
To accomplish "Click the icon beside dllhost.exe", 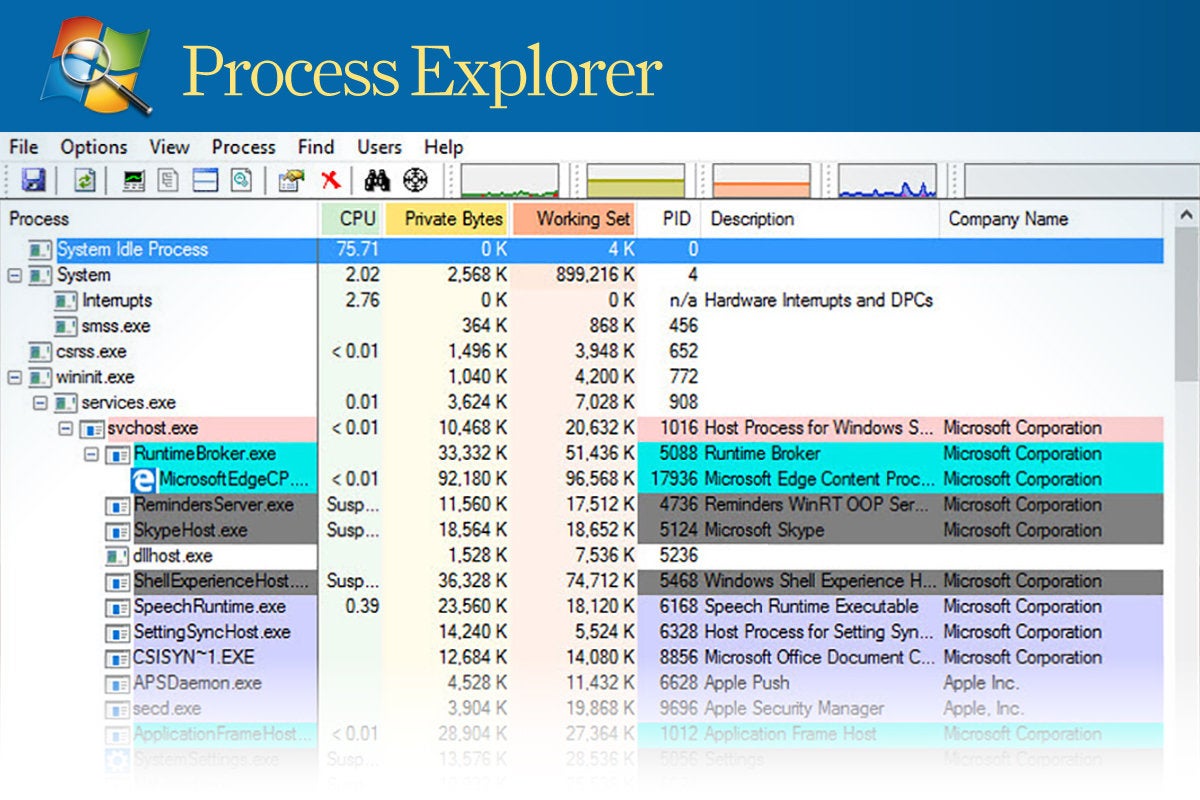I will tap(117, 556).
